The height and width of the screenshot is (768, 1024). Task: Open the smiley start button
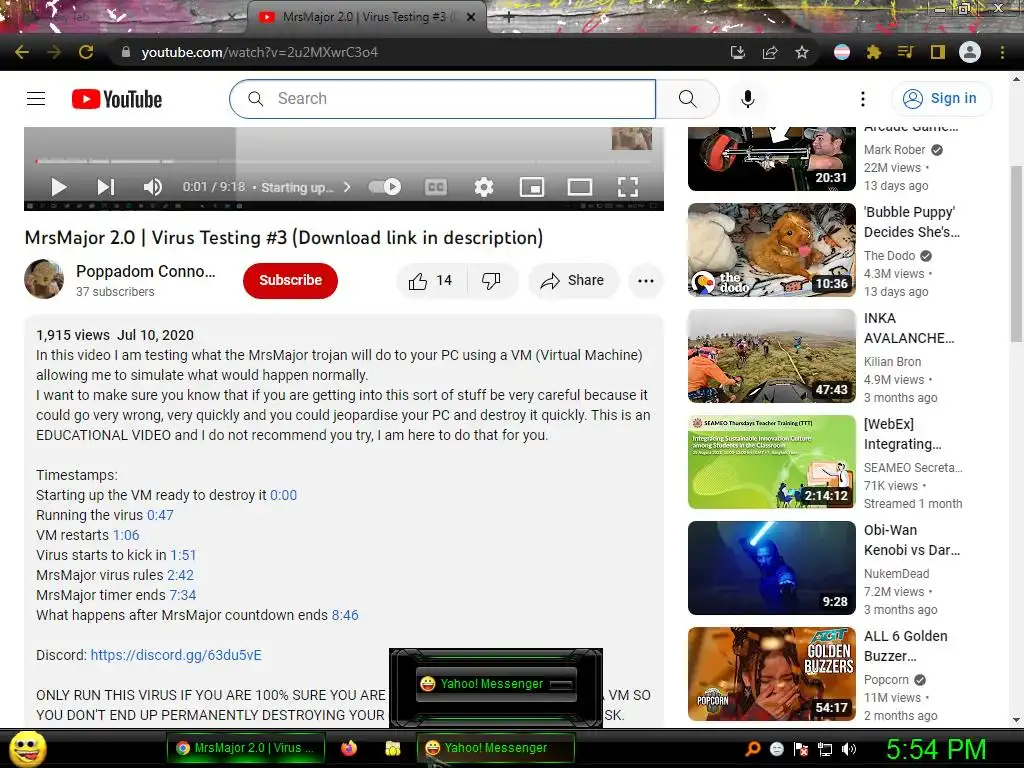(x=28, y=748)
